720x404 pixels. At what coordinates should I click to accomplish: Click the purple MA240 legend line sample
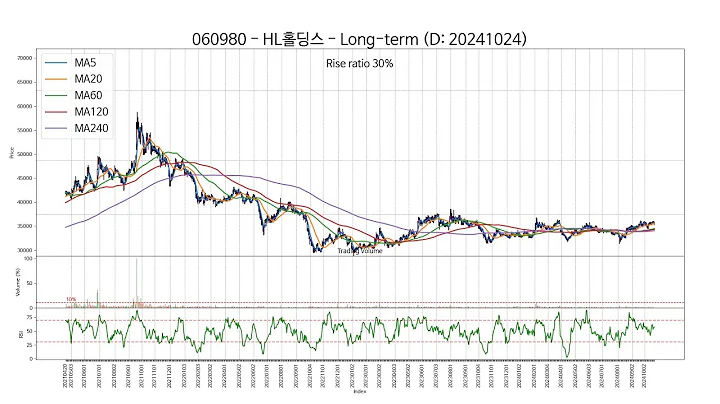(x=56, y=129)
